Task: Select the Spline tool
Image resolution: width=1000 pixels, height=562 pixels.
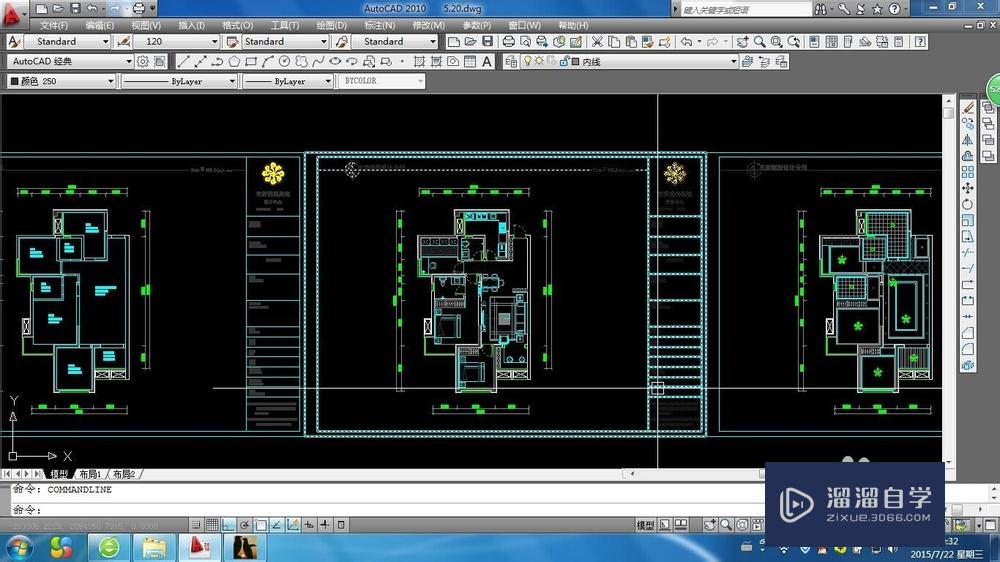Action: [318, 61]
